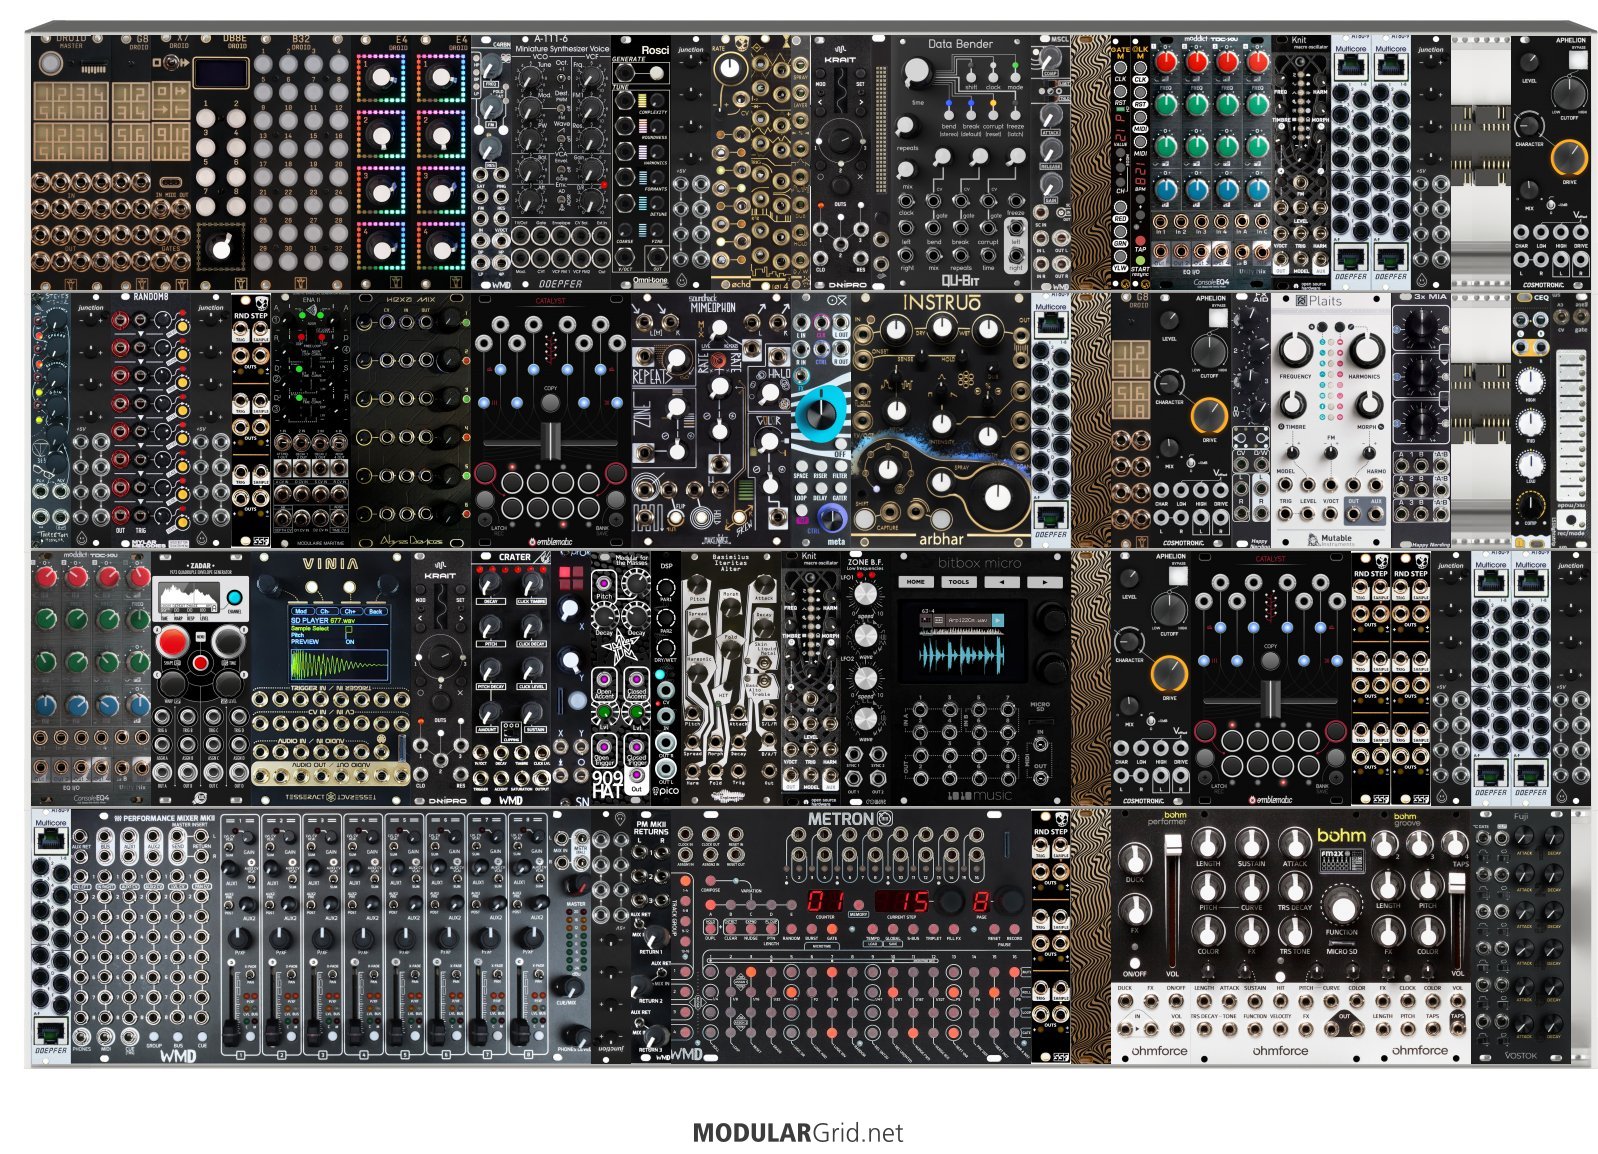Click the left arrow button on bitbox micro
The width and height of the screenshot is (1598, 1154).
click(1001, 581)
